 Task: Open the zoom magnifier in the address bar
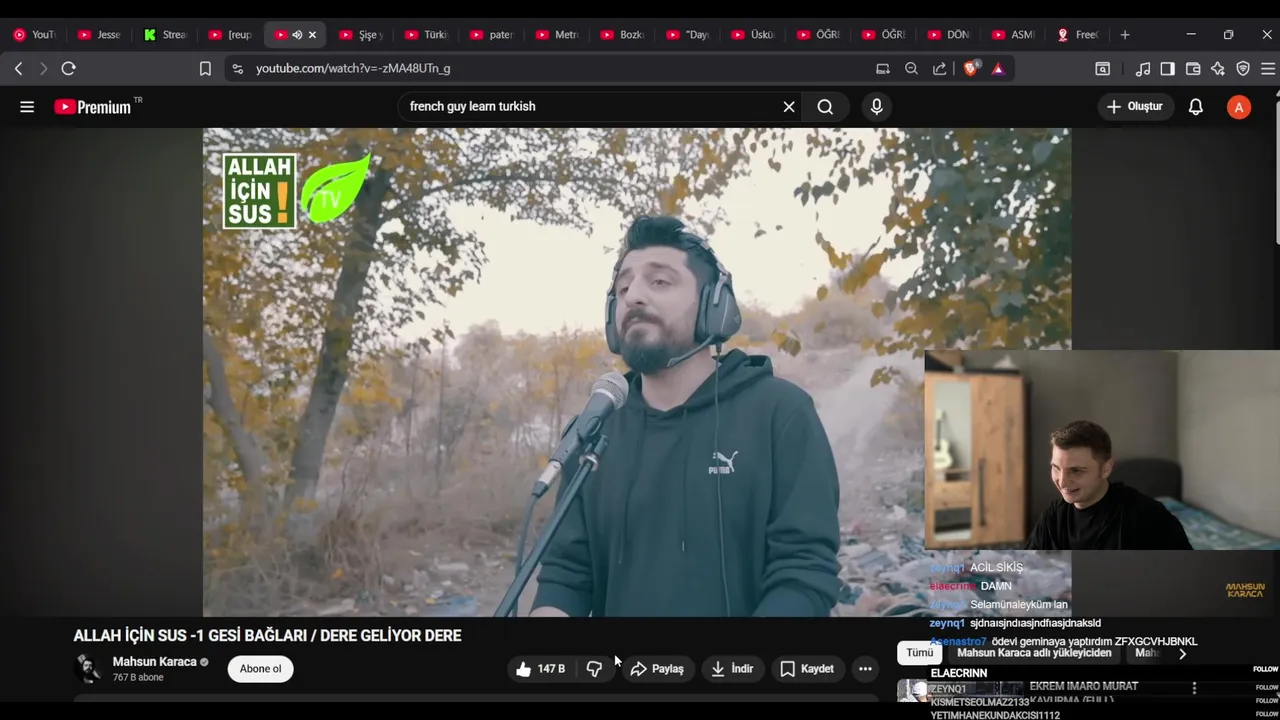911,69
